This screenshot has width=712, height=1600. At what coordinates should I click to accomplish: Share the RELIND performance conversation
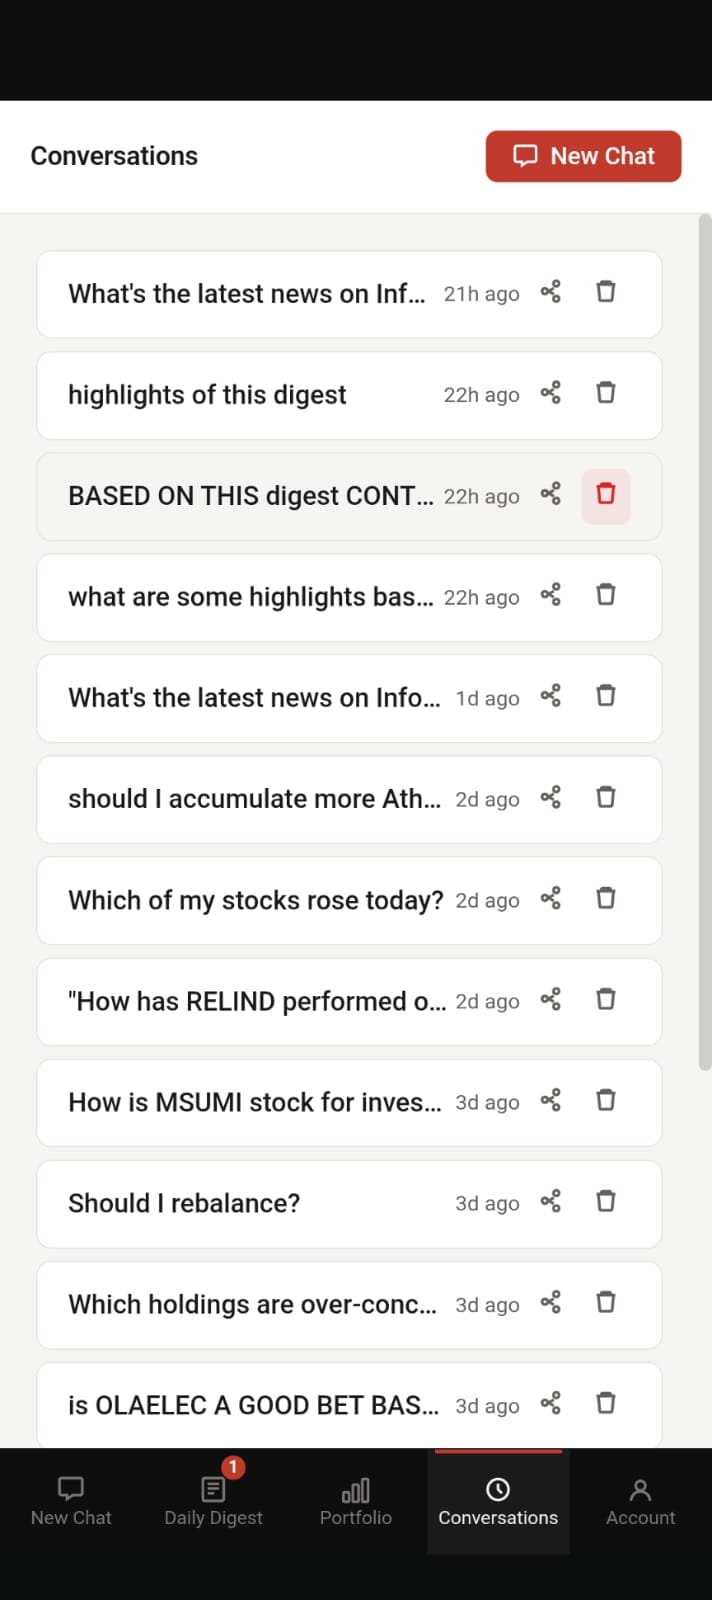pos(550,999)
